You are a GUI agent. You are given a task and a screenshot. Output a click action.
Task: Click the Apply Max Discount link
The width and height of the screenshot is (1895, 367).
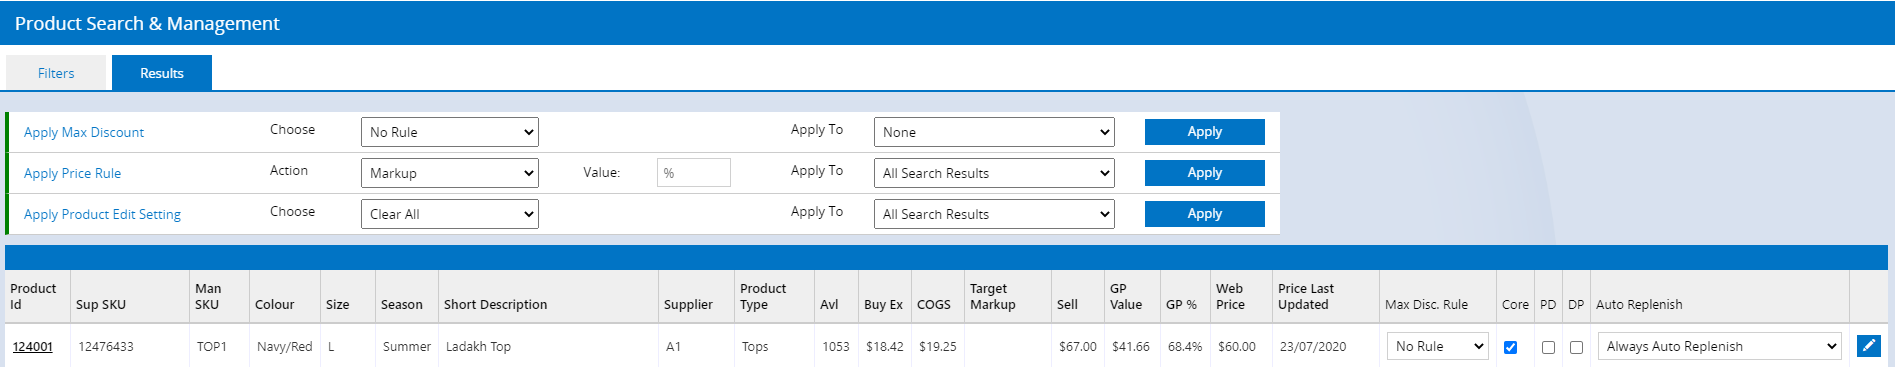84,132
